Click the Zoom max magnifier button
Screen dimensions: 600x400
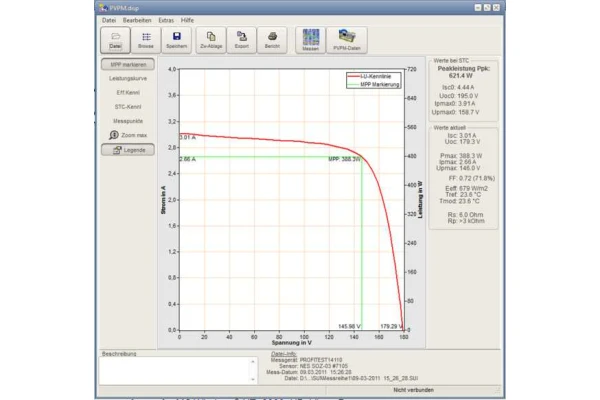(127, 134)
